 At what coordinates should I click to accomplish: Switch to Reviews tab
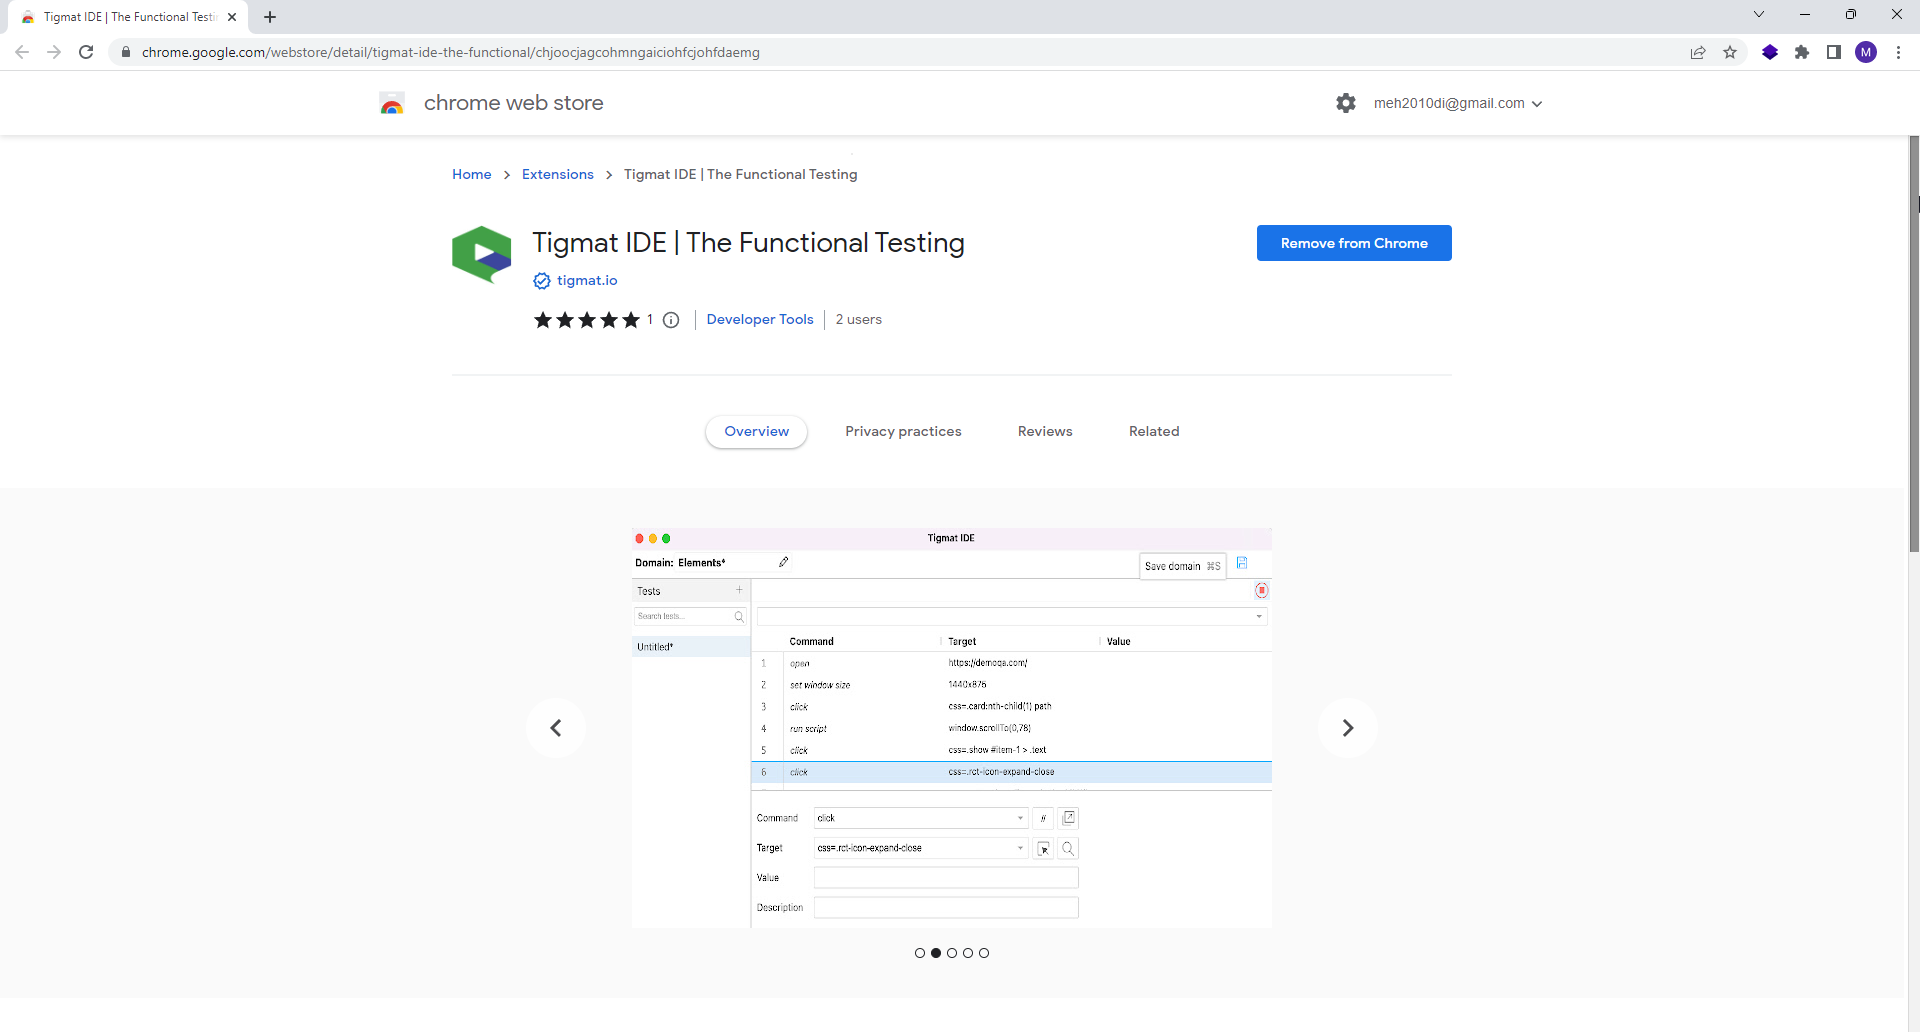point(1045,432)
